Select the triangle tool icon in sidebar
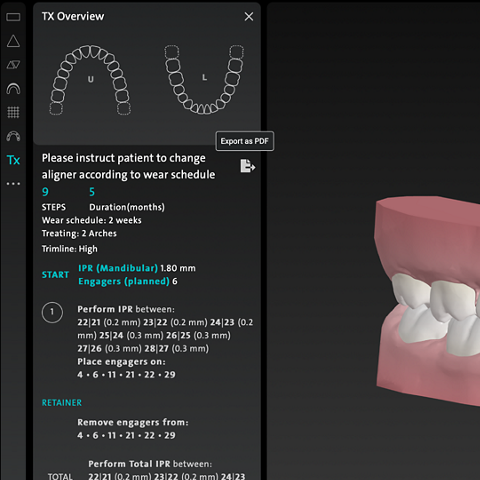480x480 pixels. [x=13, y=41]
